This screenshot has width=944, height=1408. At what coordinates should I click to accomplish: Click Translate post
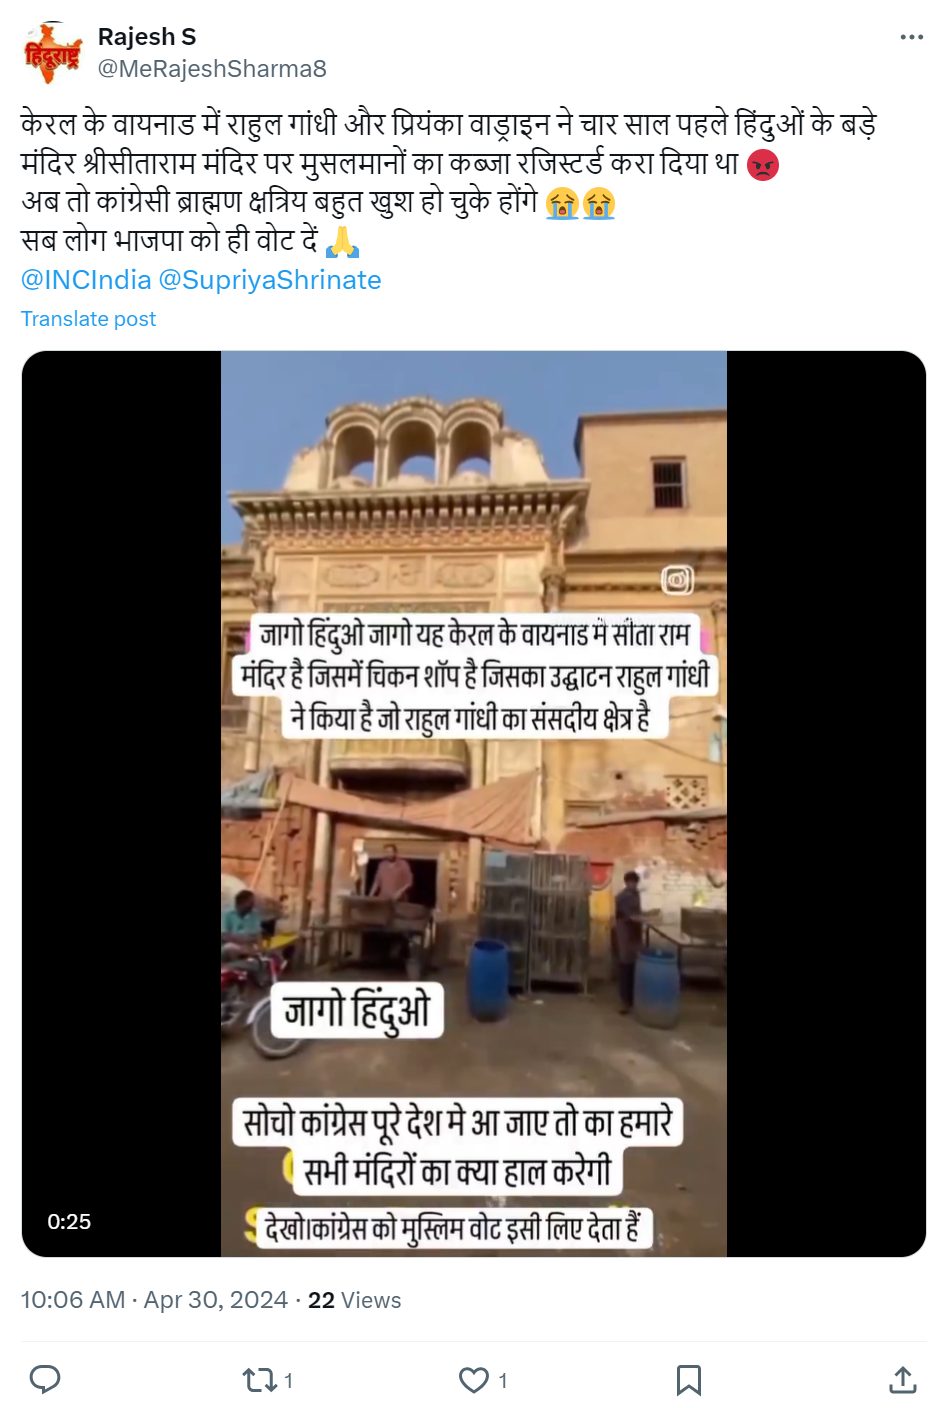(x=88, y=319)
